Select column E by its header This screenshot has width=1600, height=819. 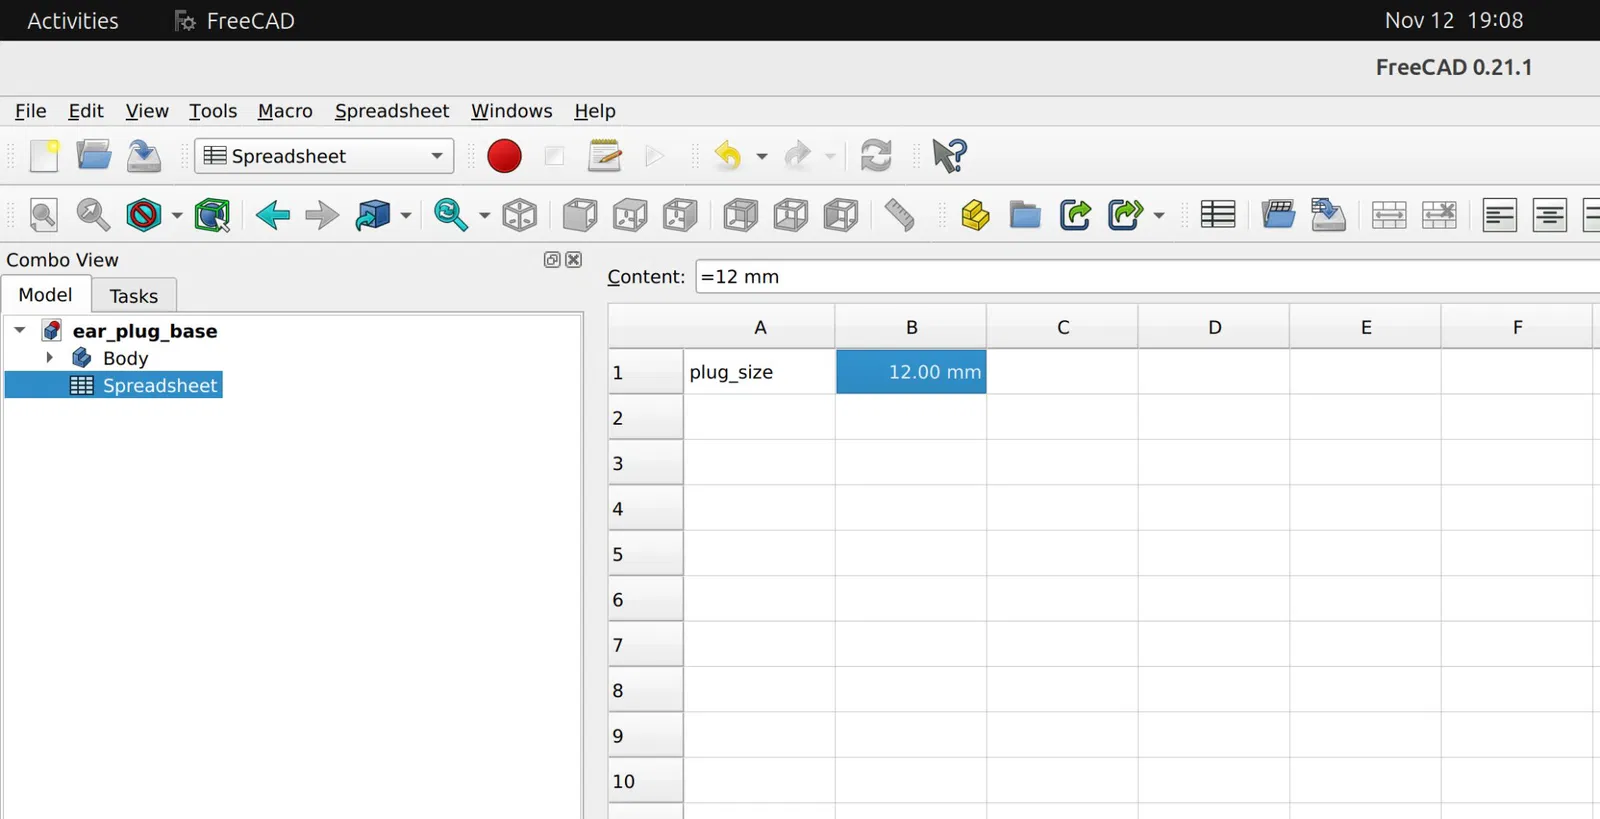click(x=1366, y=327)
